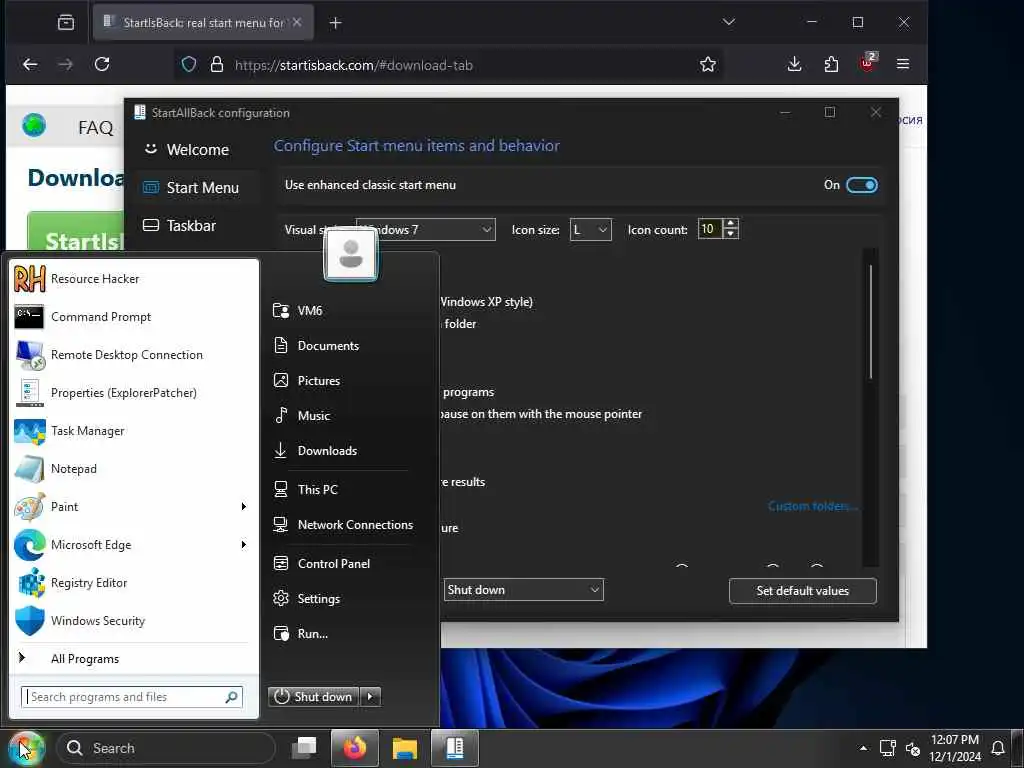Open Firefox extensions puzzle icon
Screen dimensions: 1024x768
831,64
